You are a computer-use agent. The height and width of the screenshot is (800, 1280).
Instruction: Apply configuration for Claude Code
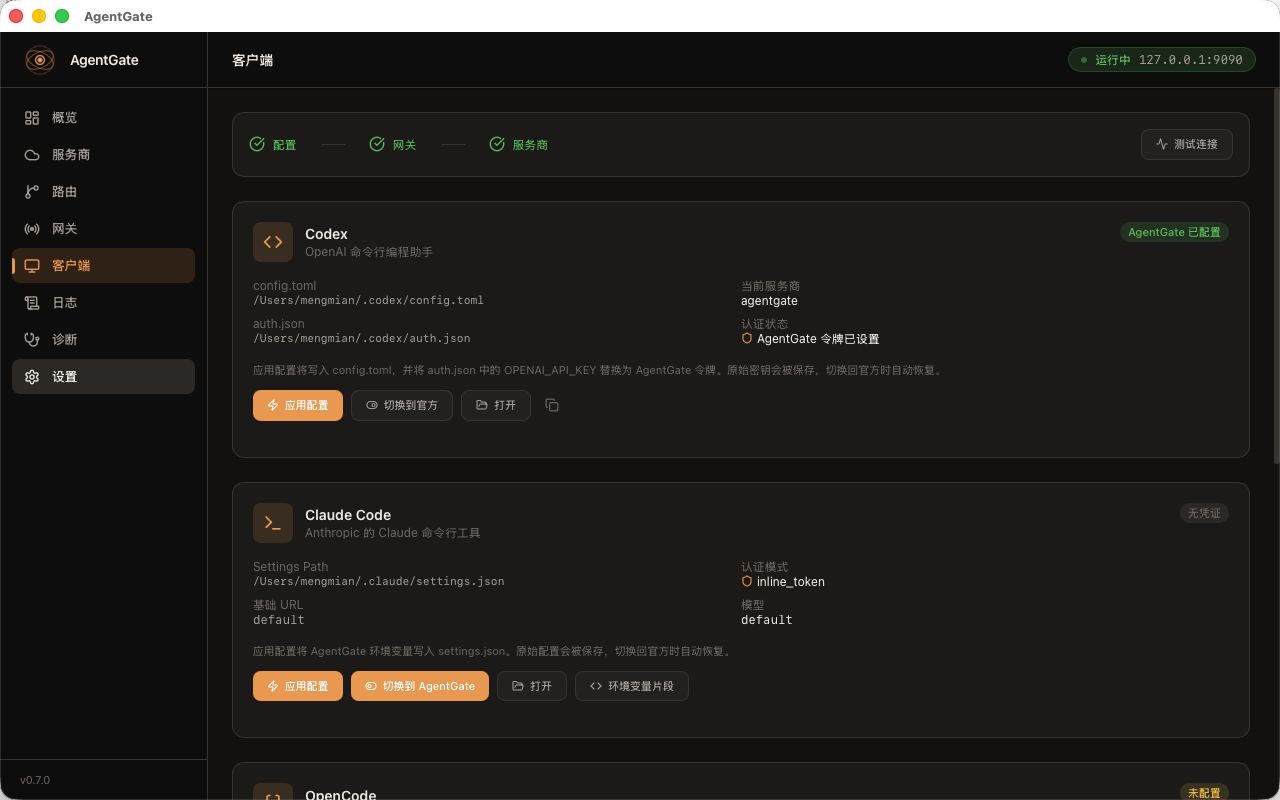pos(298,686)
